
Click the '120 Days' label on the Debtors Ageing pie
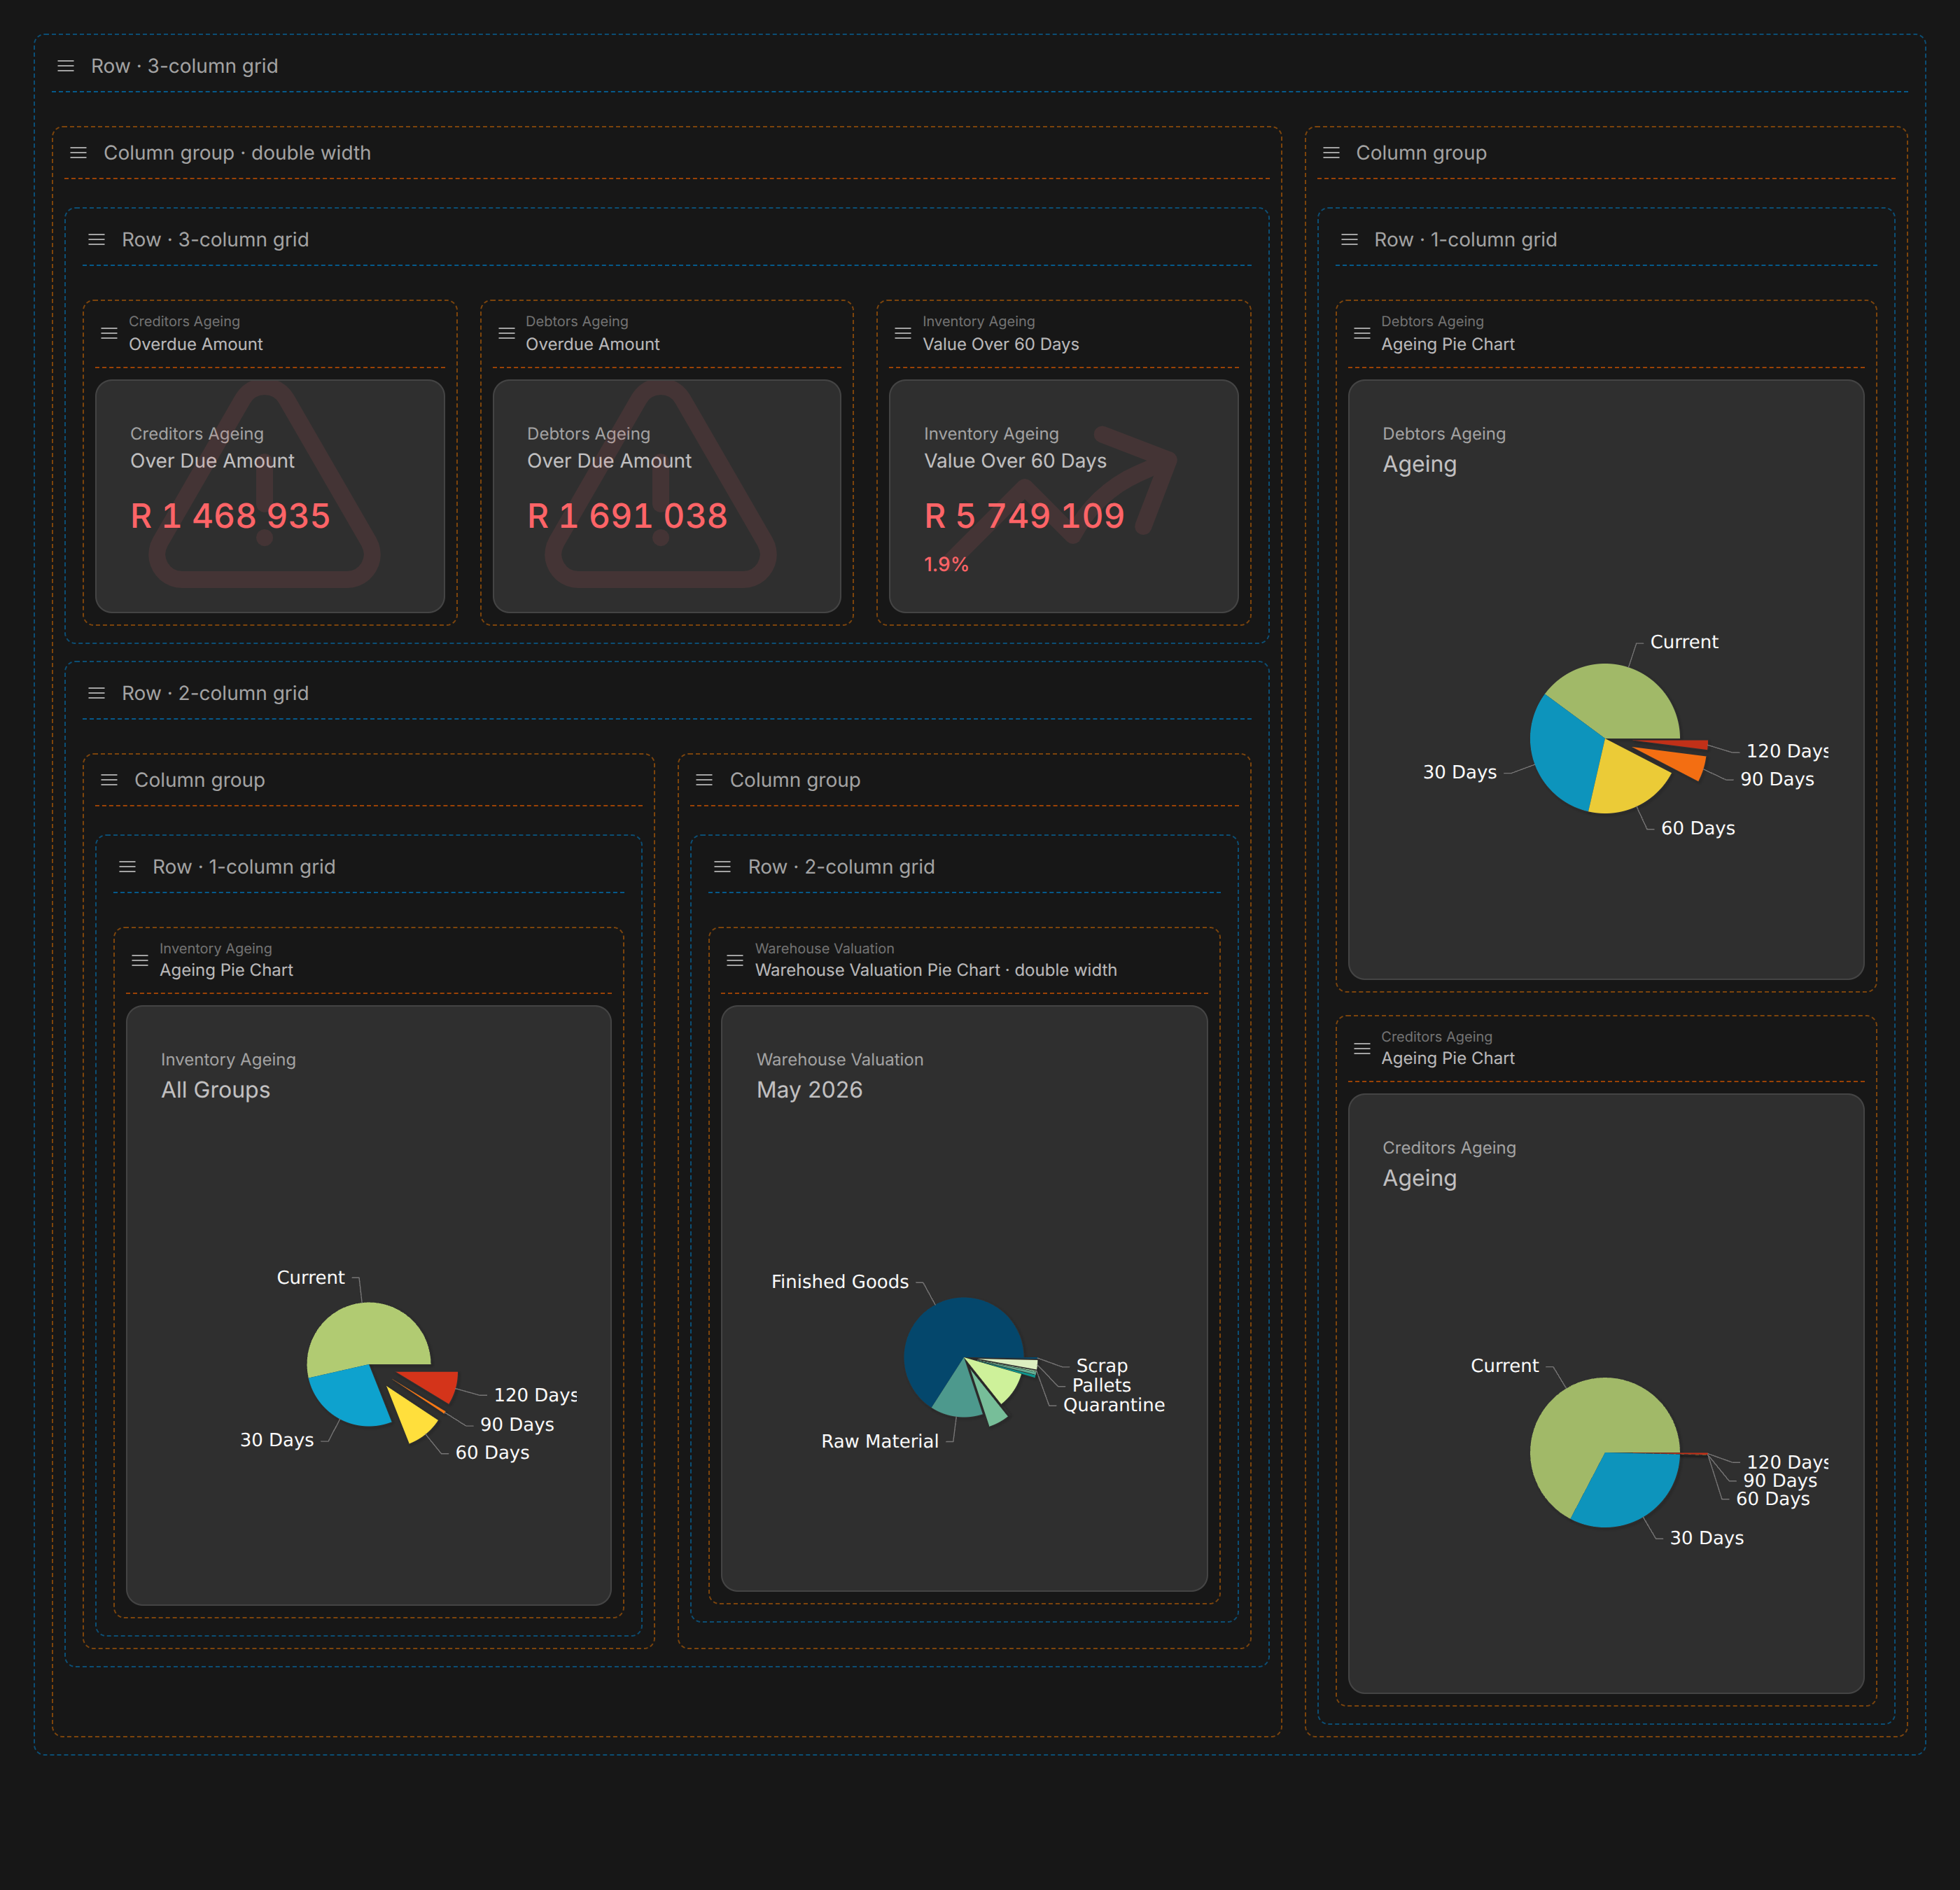coord(1787,751)
